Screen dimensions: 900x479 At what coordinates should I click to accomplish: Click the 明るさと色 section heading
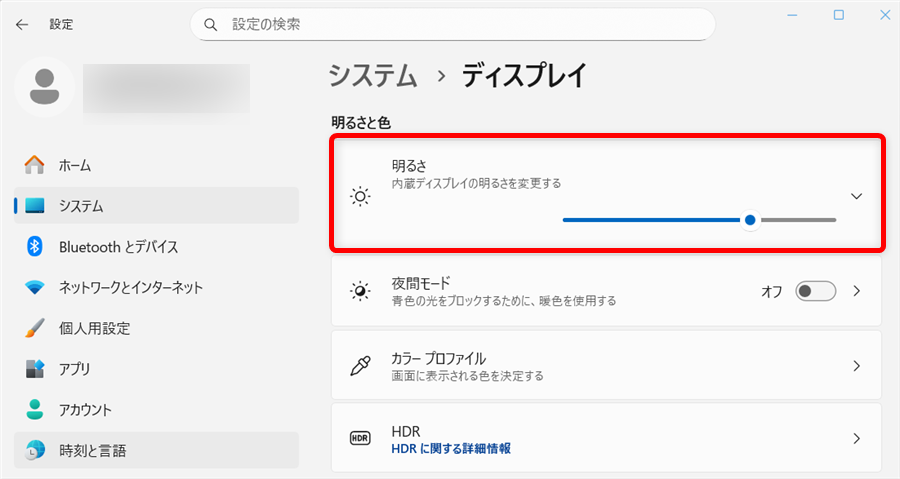click(361, 122)
